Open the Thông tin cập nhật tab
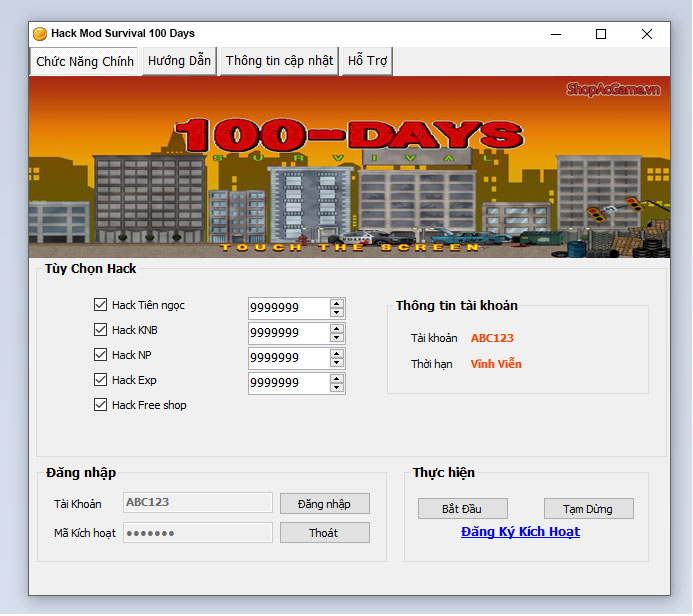The width and height of the screenshot is (693, 616). [x=279, y=61]
